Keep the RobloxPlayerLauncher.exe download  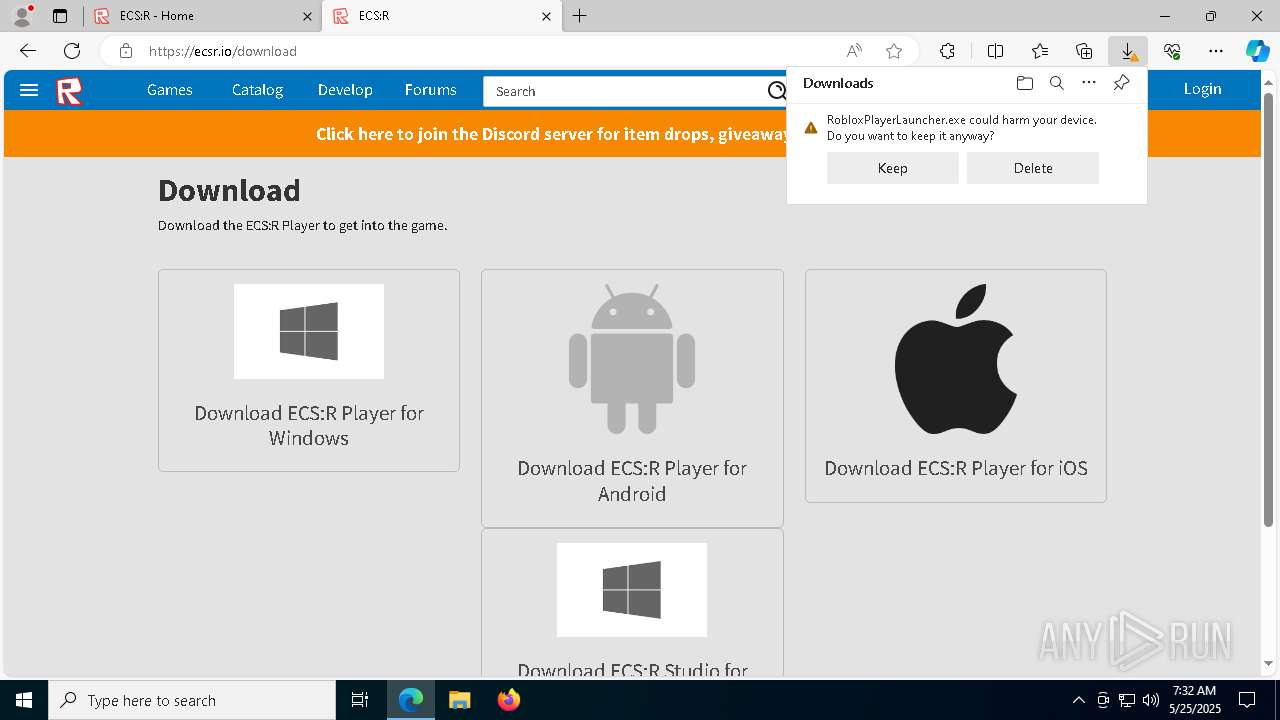pos(893,168)
